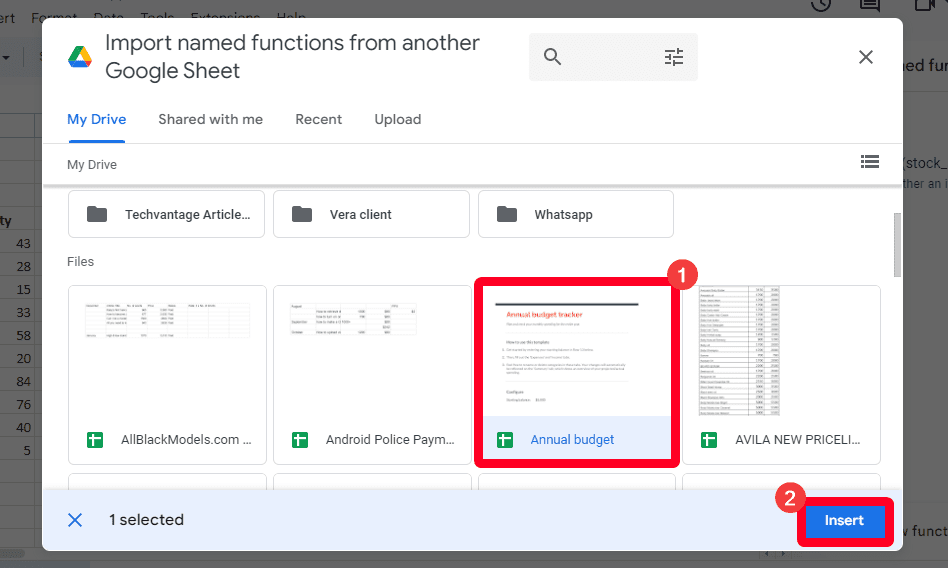Close the import dialog
The width and height of the screenshot is (948, 568).
[866, 57]
